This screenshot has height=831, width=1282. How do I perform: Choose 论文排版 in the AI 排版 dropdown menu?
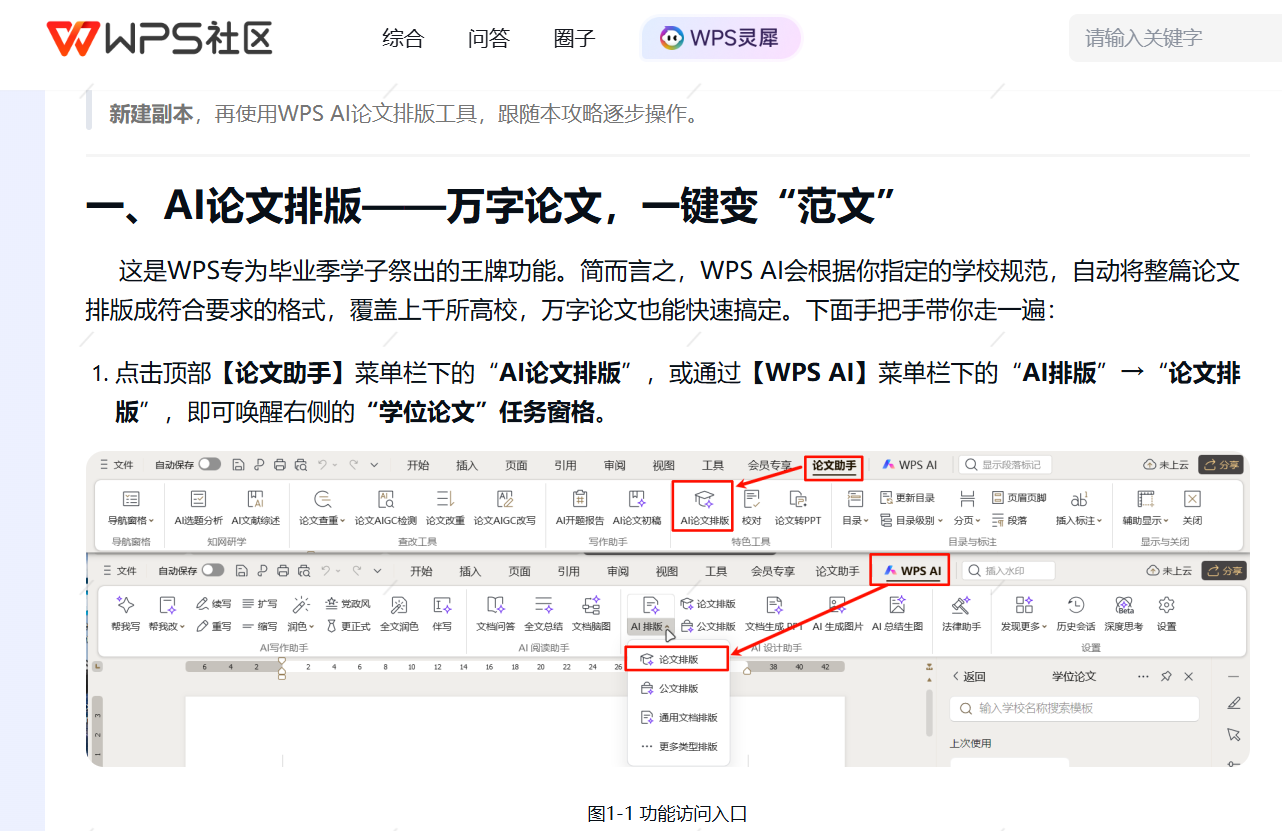(x=677, y=660)
